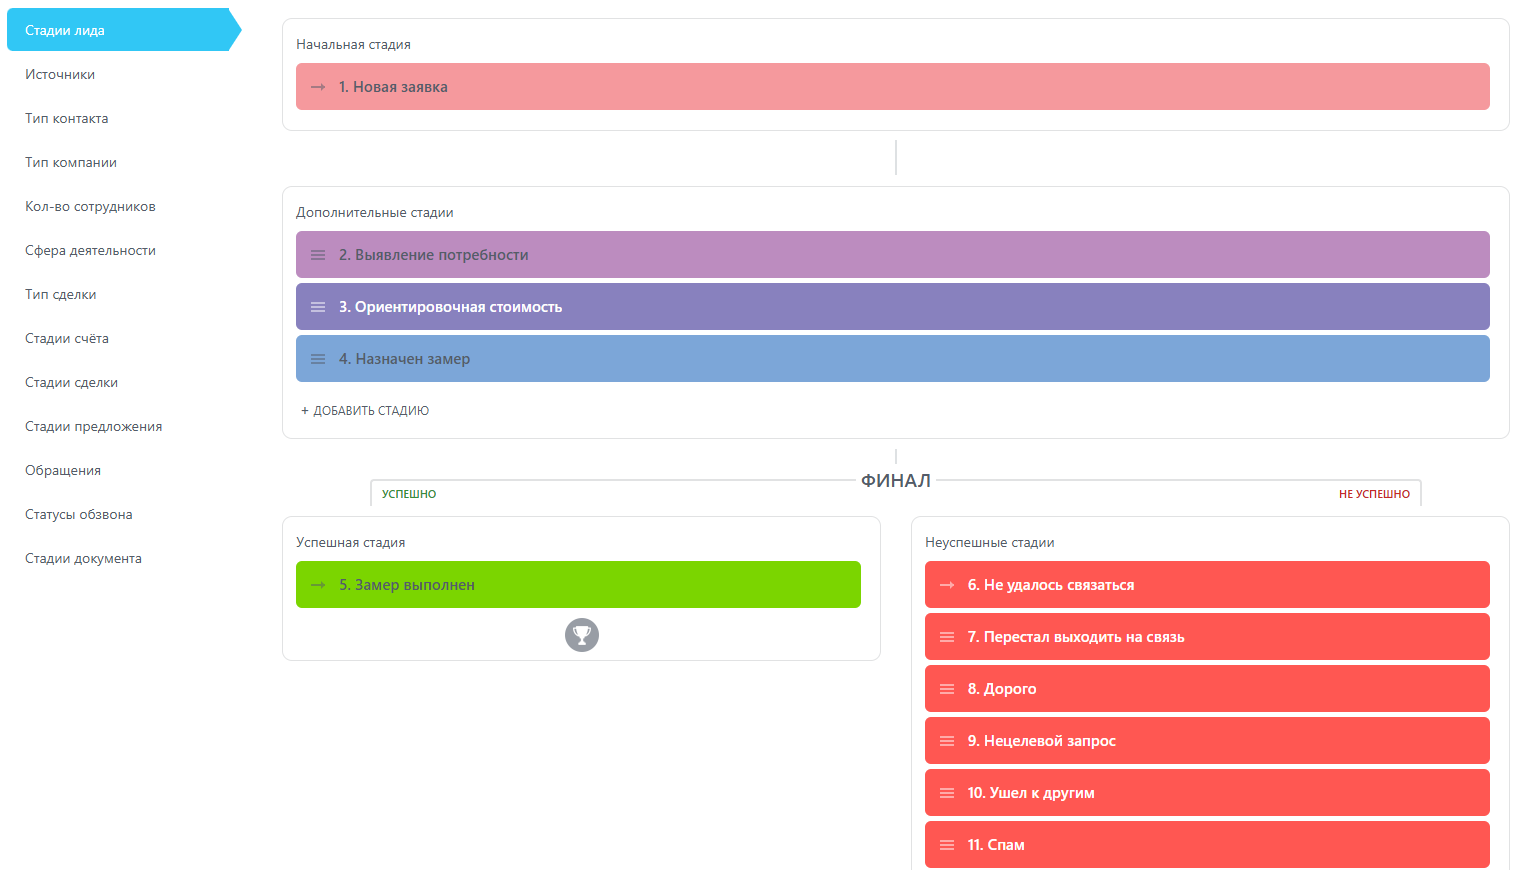Image resolution: width=1516 pixels, height=870 pixels.
Task: Click the Успешная стадия heading
Action: [351, 542]
